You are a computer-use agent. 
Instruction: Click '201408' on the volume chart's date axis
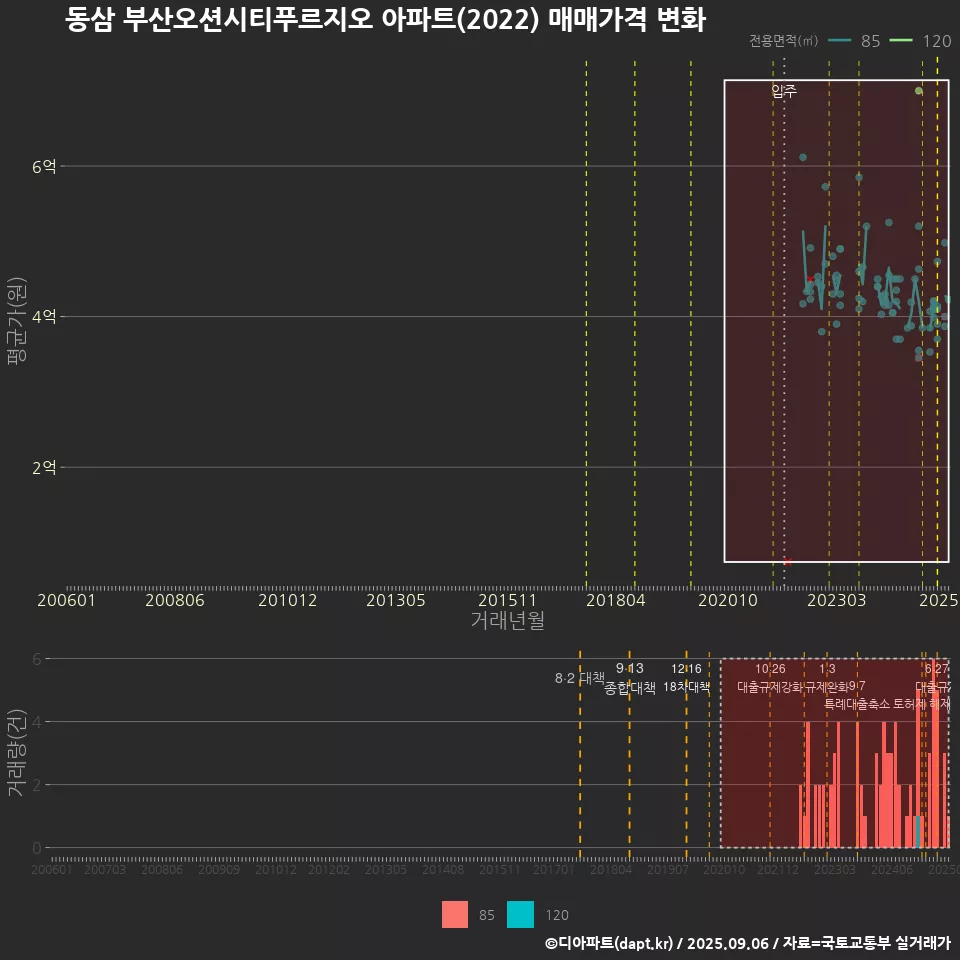click(443, 869)
